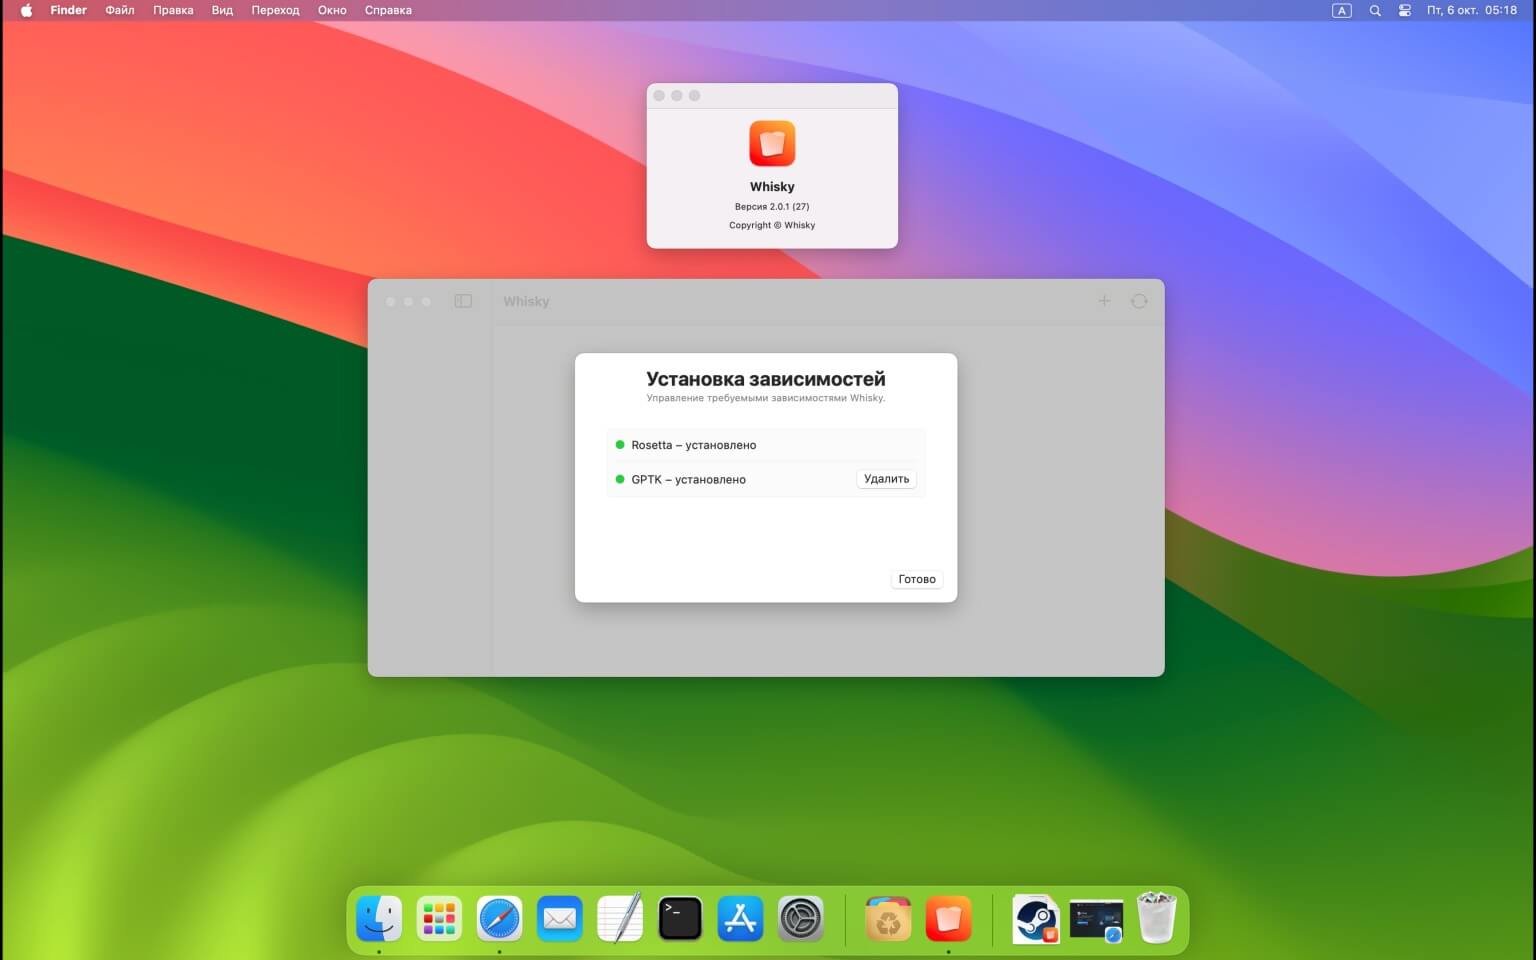Open Safari from the Dock
1536x960 pixels.
(499, 918)
